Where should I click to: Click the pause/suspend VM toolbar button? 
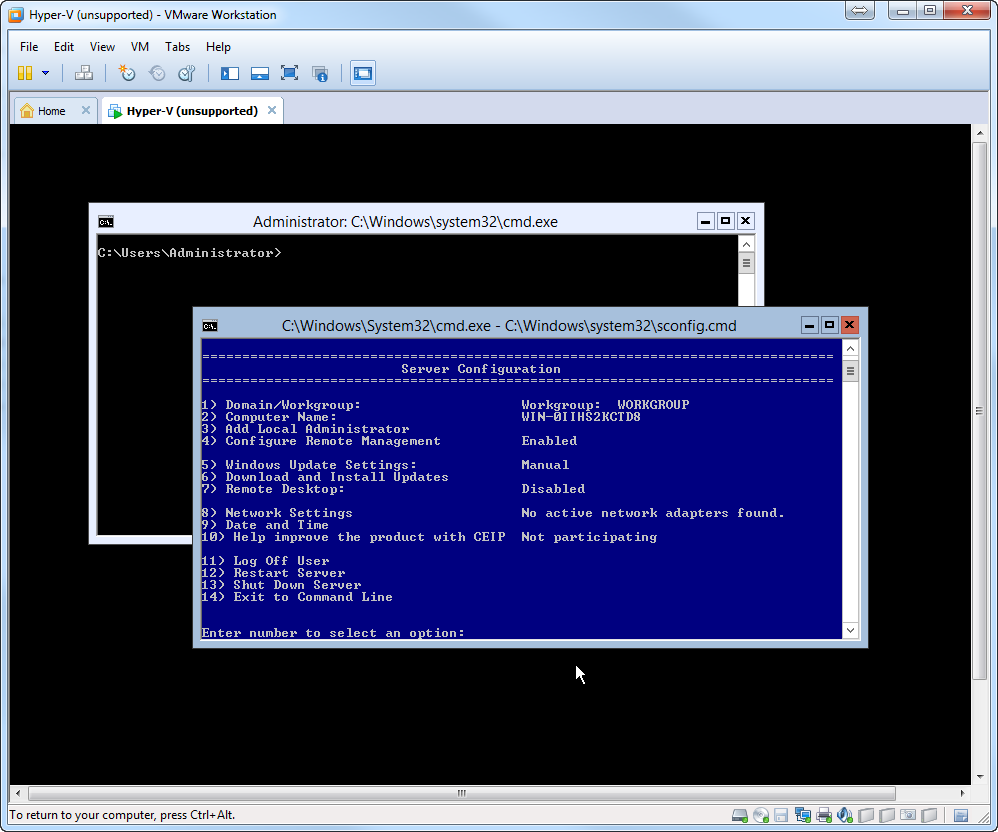(25, 73)
